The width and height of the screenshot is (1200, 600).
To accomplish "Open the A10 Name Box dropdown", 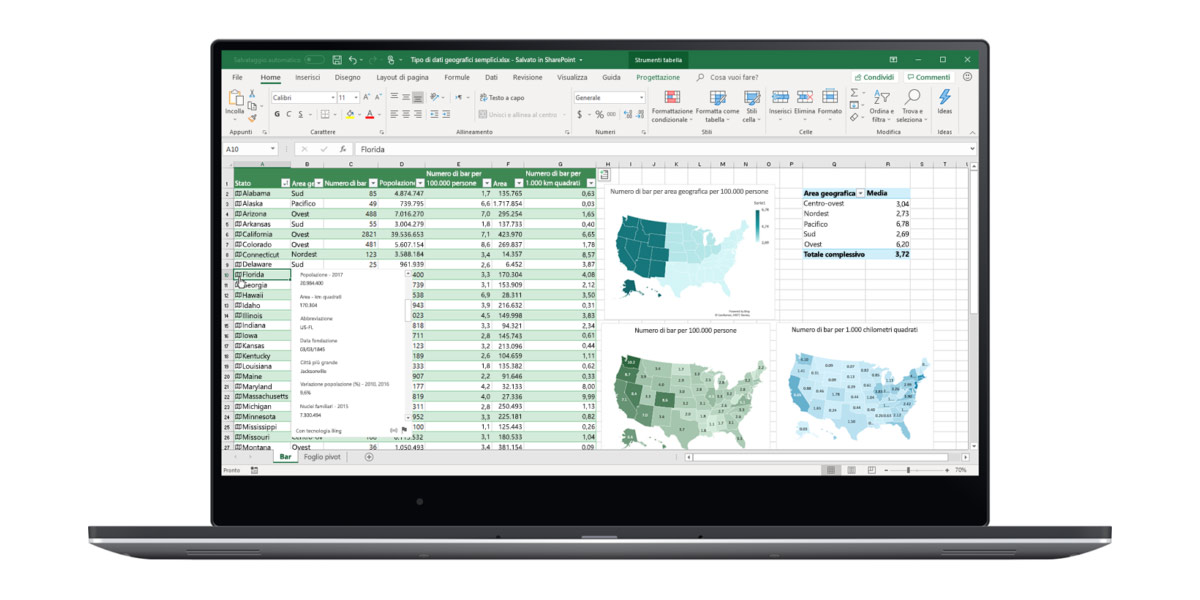I will (x=273, y=149).
